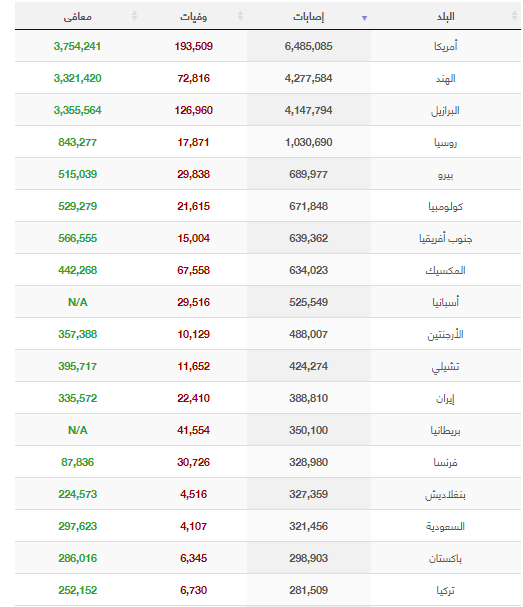Click the sort arrows beside البلد header

514,15
